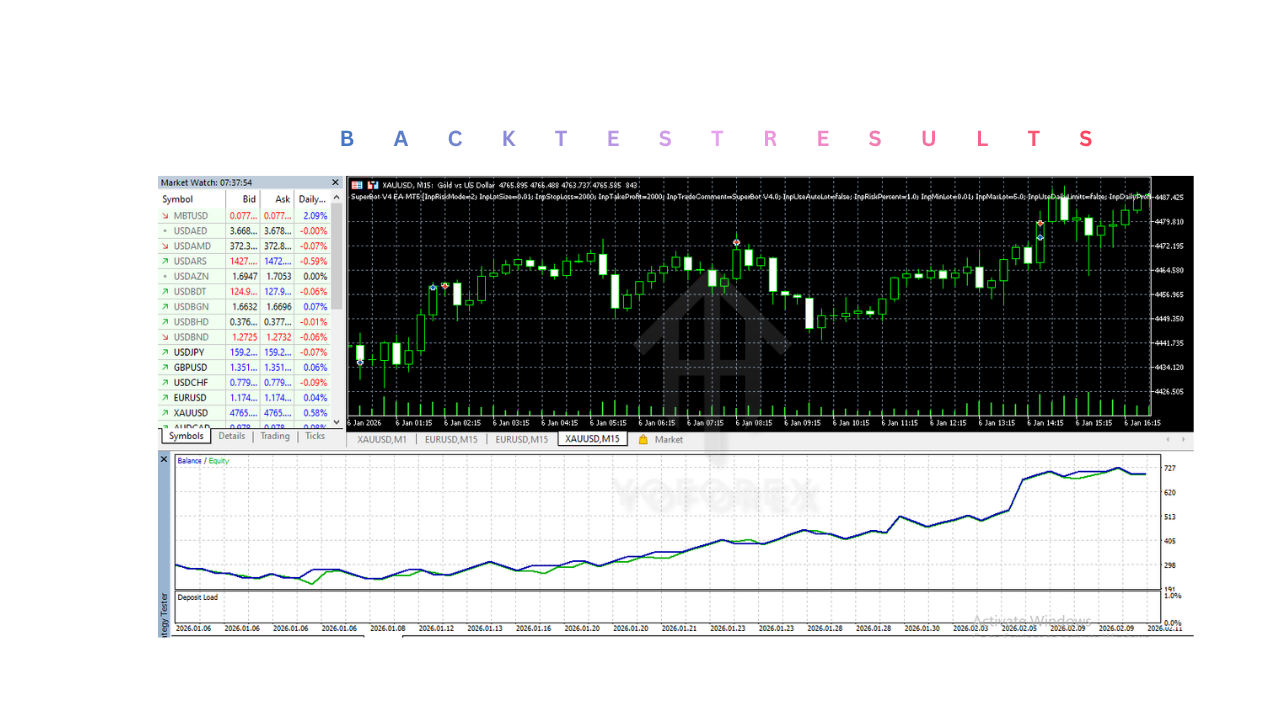Click the Market shopping bag icon
The width and height of the screenshot is (1280, 720).
tap(643, 439)
